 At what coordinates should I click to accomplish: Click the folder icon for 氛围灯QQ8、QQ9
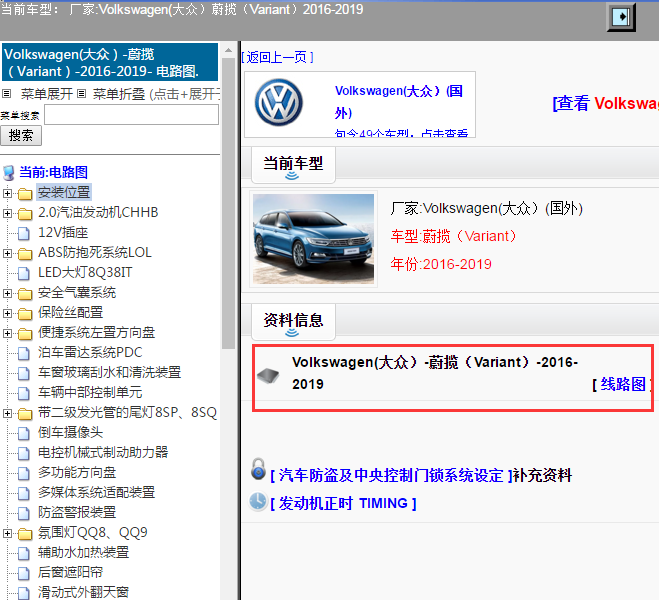point(25,534)
